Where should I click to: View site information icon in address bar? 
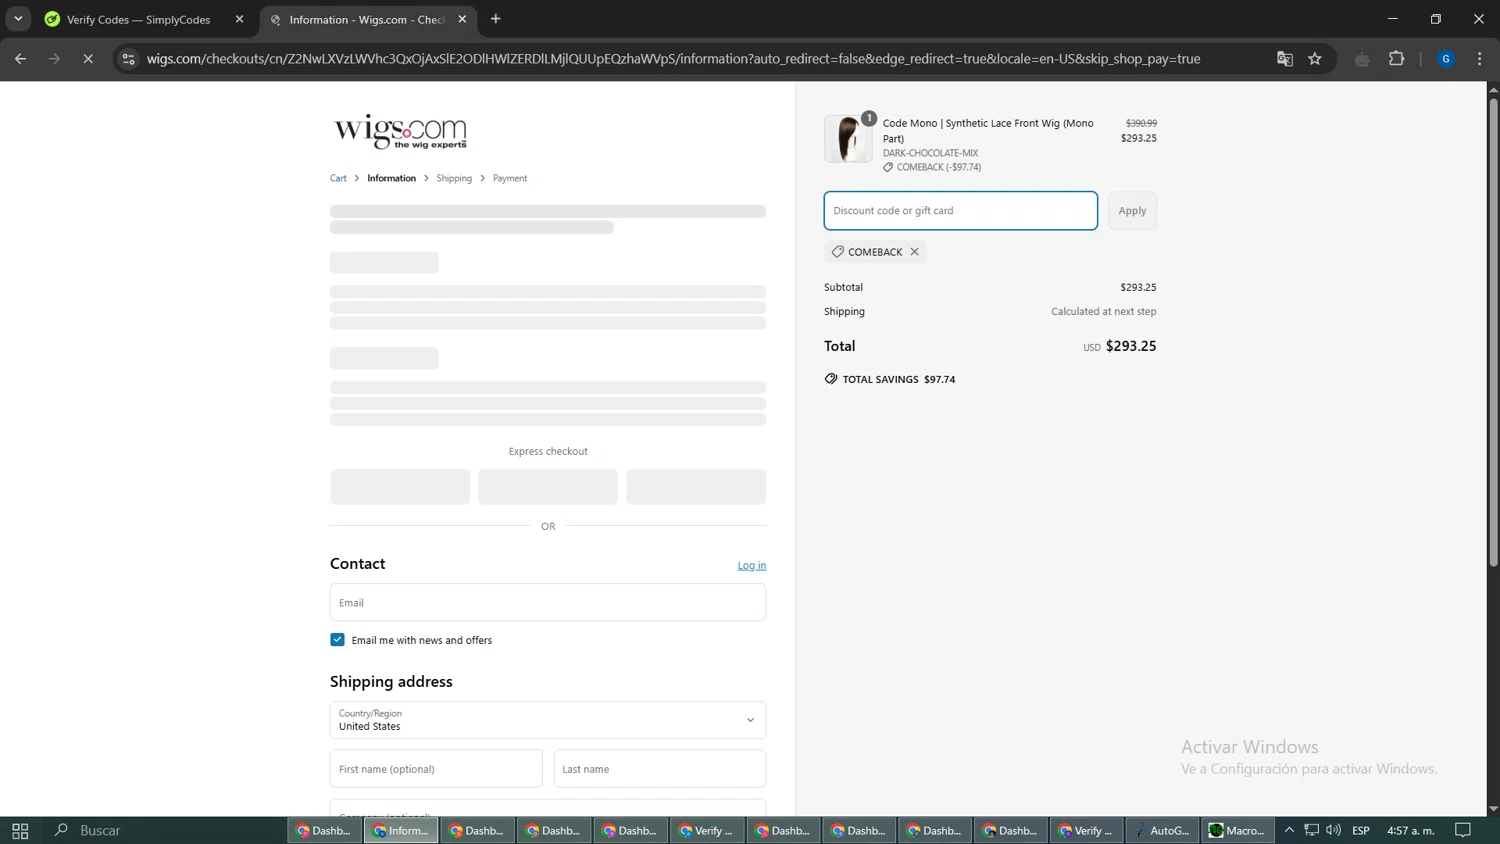[x=128, y=59]
